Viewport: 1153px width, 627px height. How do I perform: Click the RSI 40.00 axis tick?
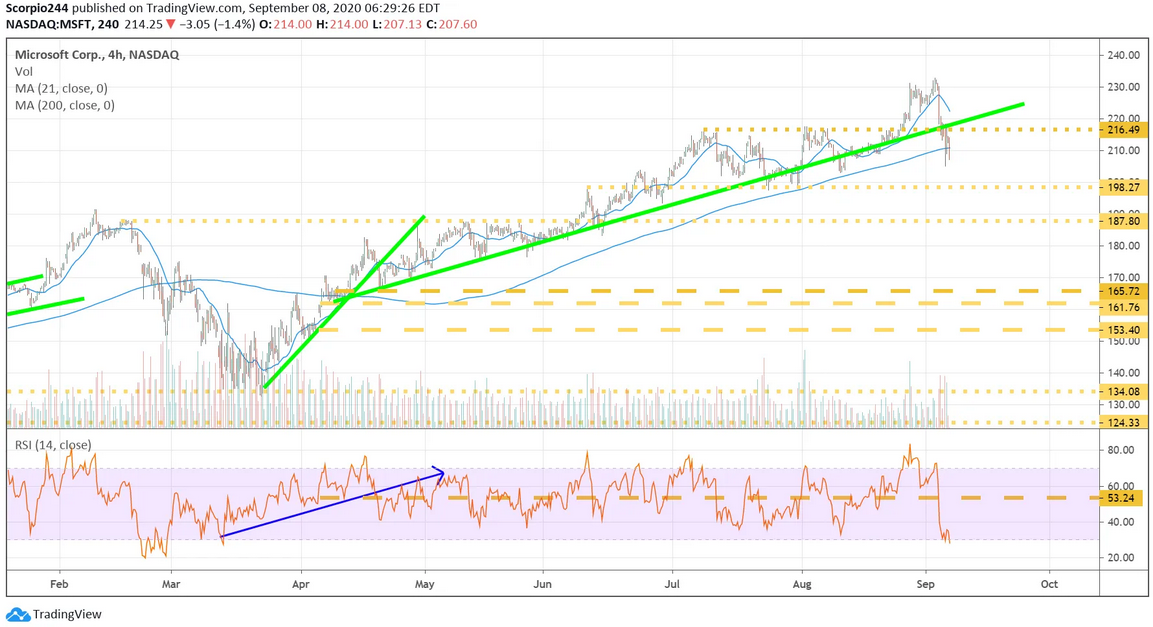coord(1121,523)
